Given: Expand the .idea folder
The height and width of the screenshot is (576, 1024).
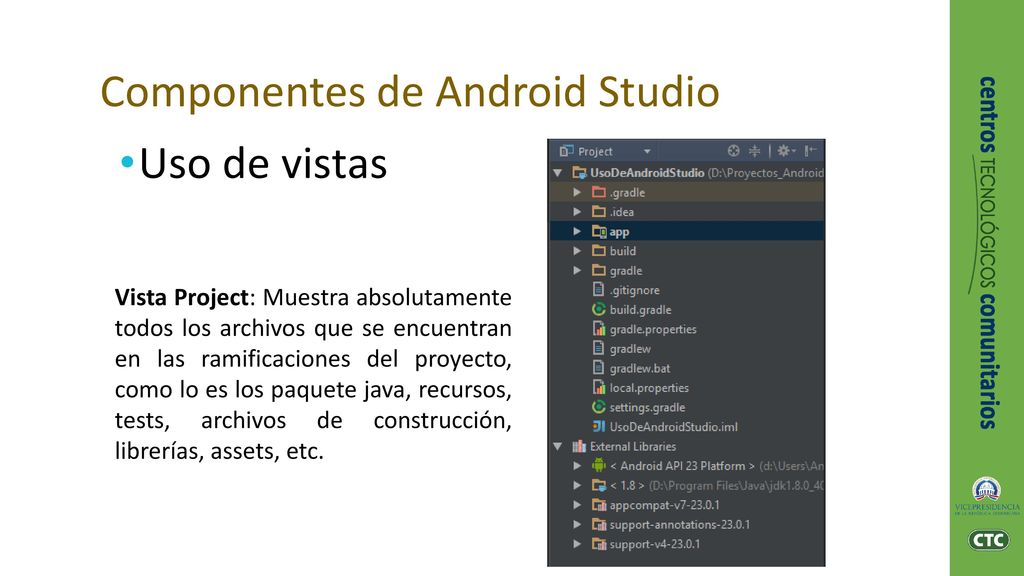Looking at the screenshot, I should [577, 212].
